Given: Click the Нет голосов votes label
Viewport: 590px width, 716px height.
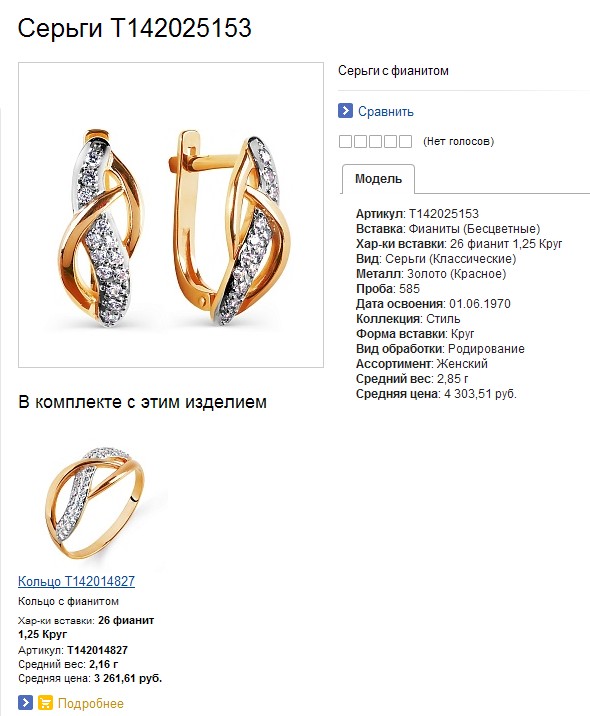Looking at the screenshot, I should (458, 141).
